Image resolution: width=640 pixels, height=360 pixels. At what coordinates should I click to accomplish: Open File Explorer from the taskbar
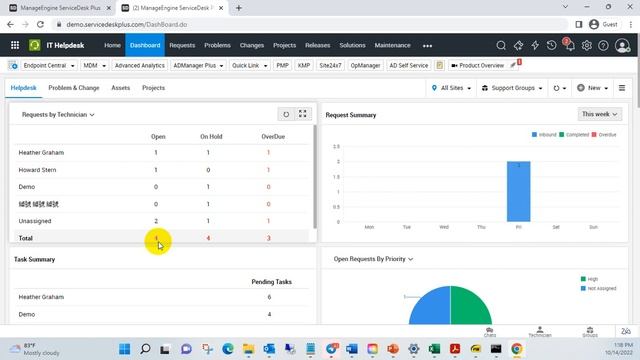[249, 349]
